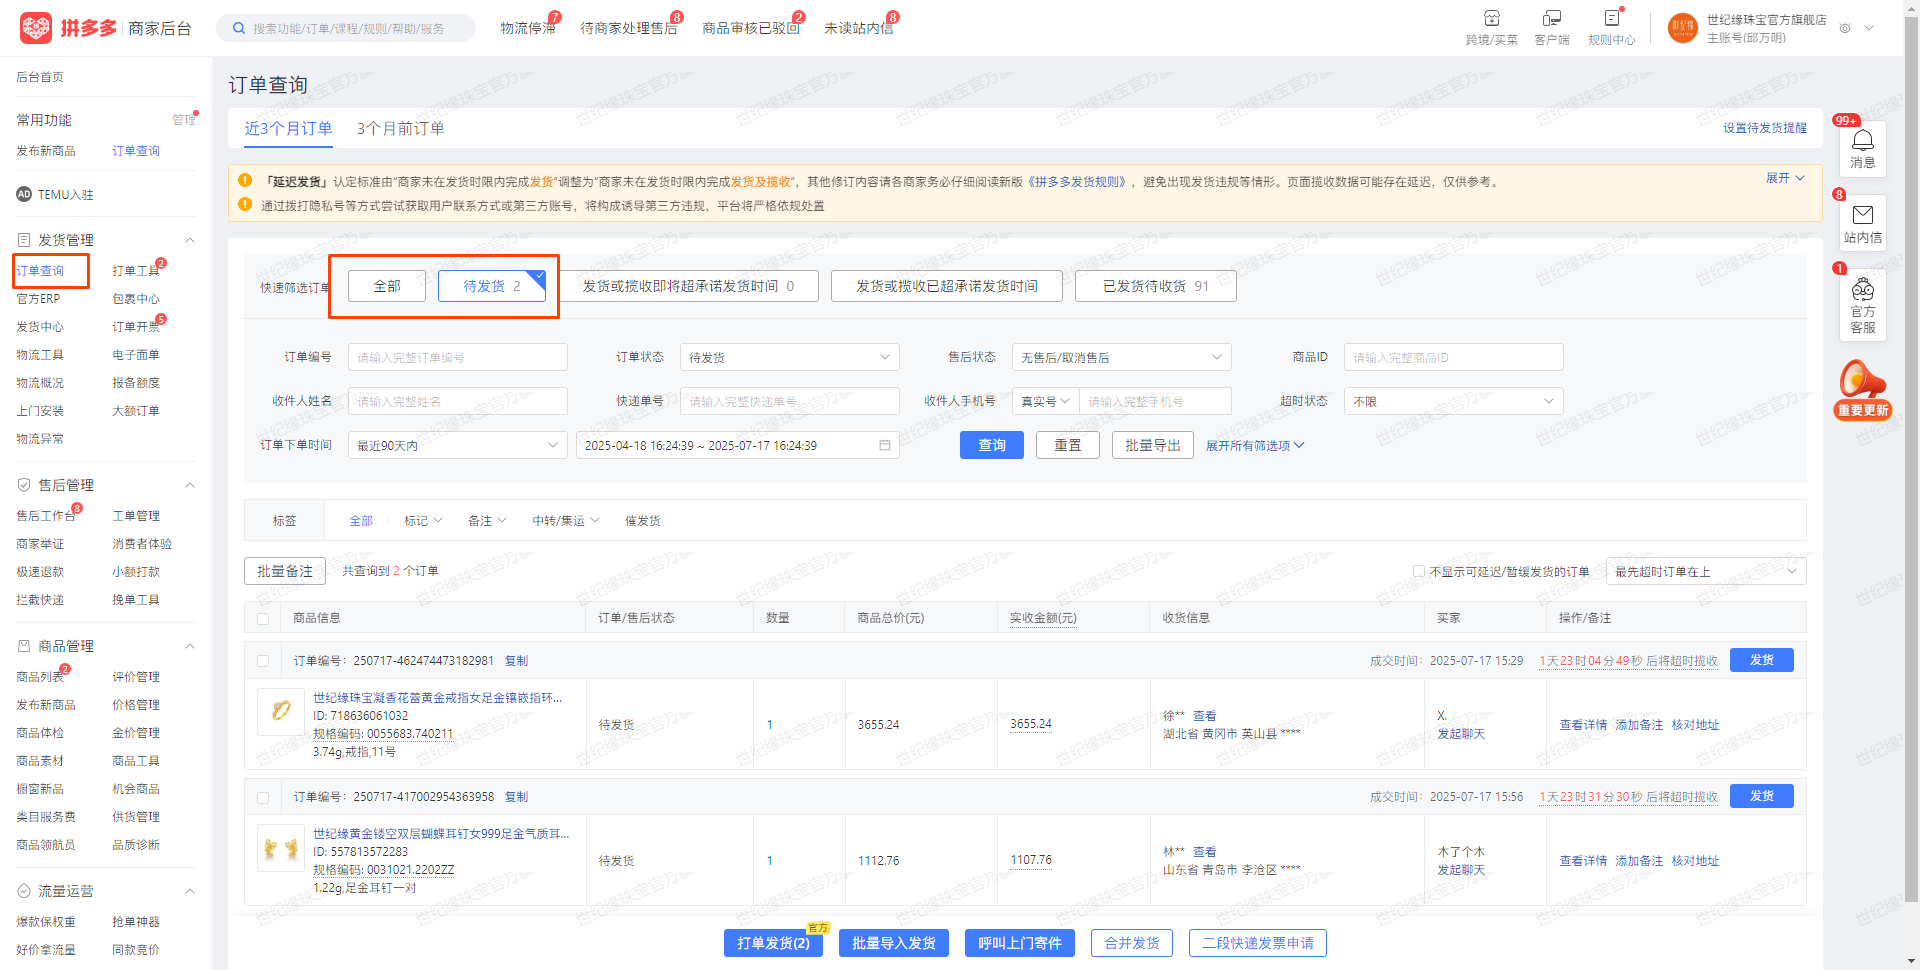Switch to 3个月前订单 tab
1920x970 pixels.
(x=400, y=129)
